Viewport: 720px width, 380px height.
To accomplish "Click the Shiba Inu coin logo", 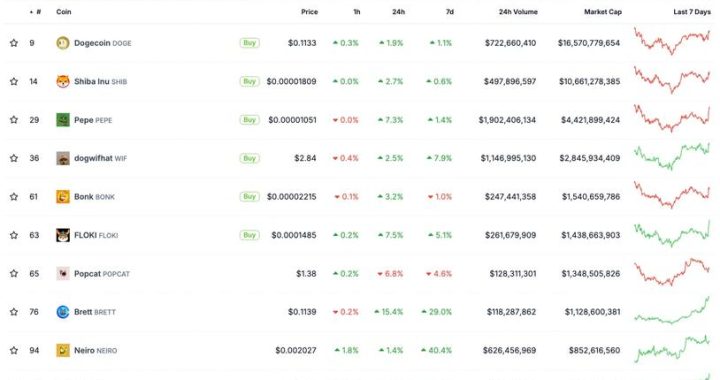I will 63,82.
